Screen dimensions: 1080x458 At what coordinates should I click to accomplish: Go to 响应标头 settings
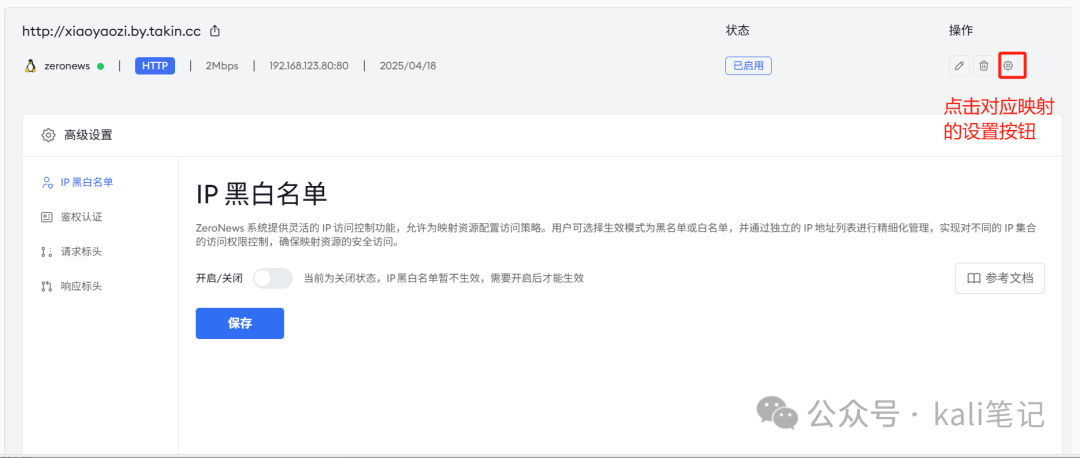[x=80, y=286]
